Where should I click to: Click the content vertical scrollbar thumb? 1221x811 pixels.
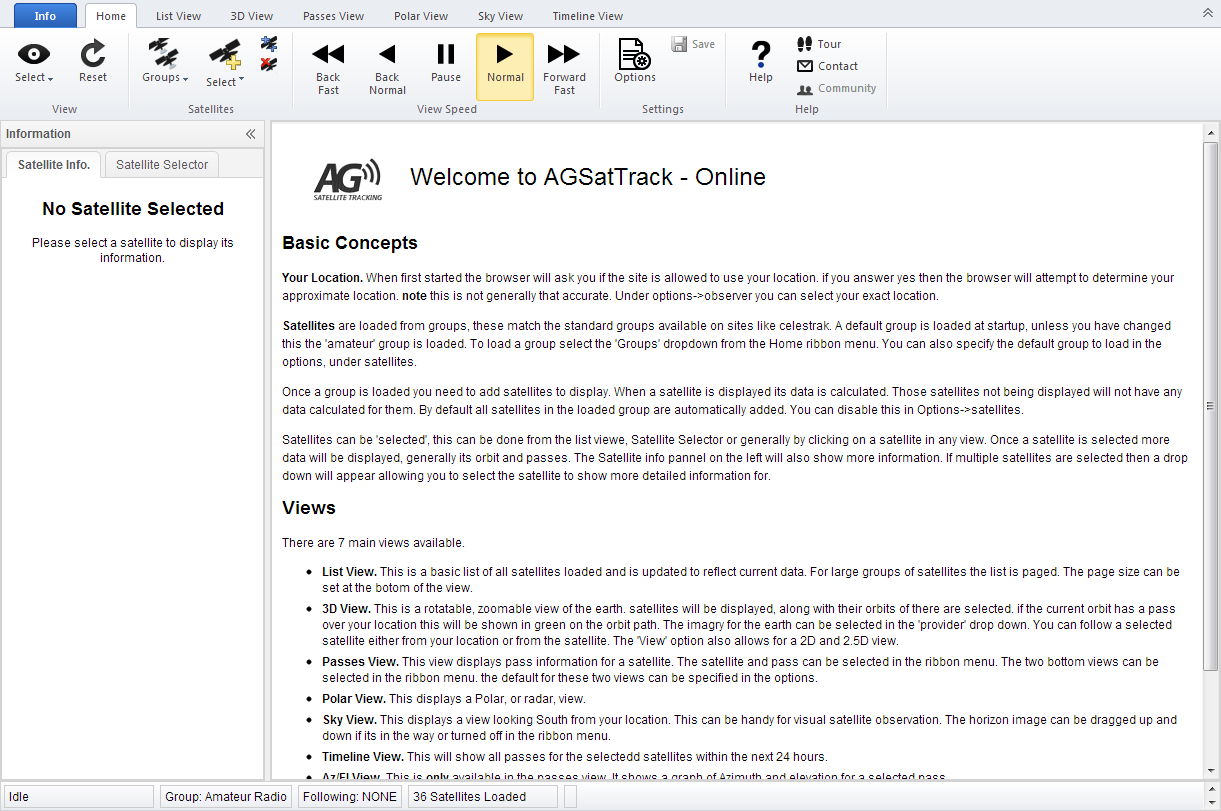click(1211, 406)
